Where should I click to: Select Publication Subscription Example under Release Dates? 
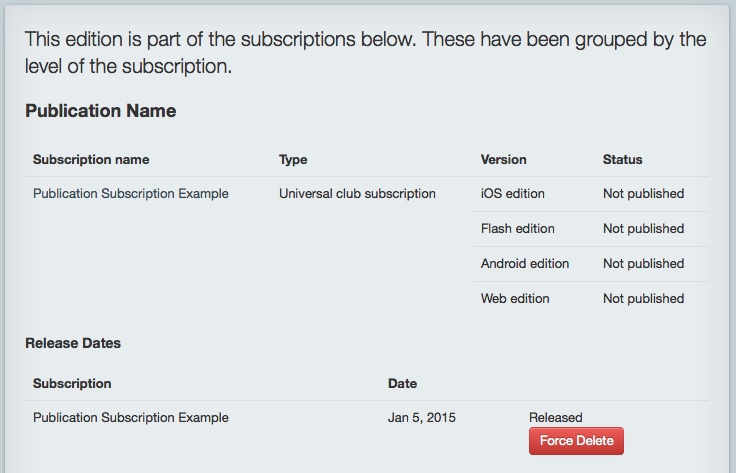pyautogui.click(x=130, y=418)
